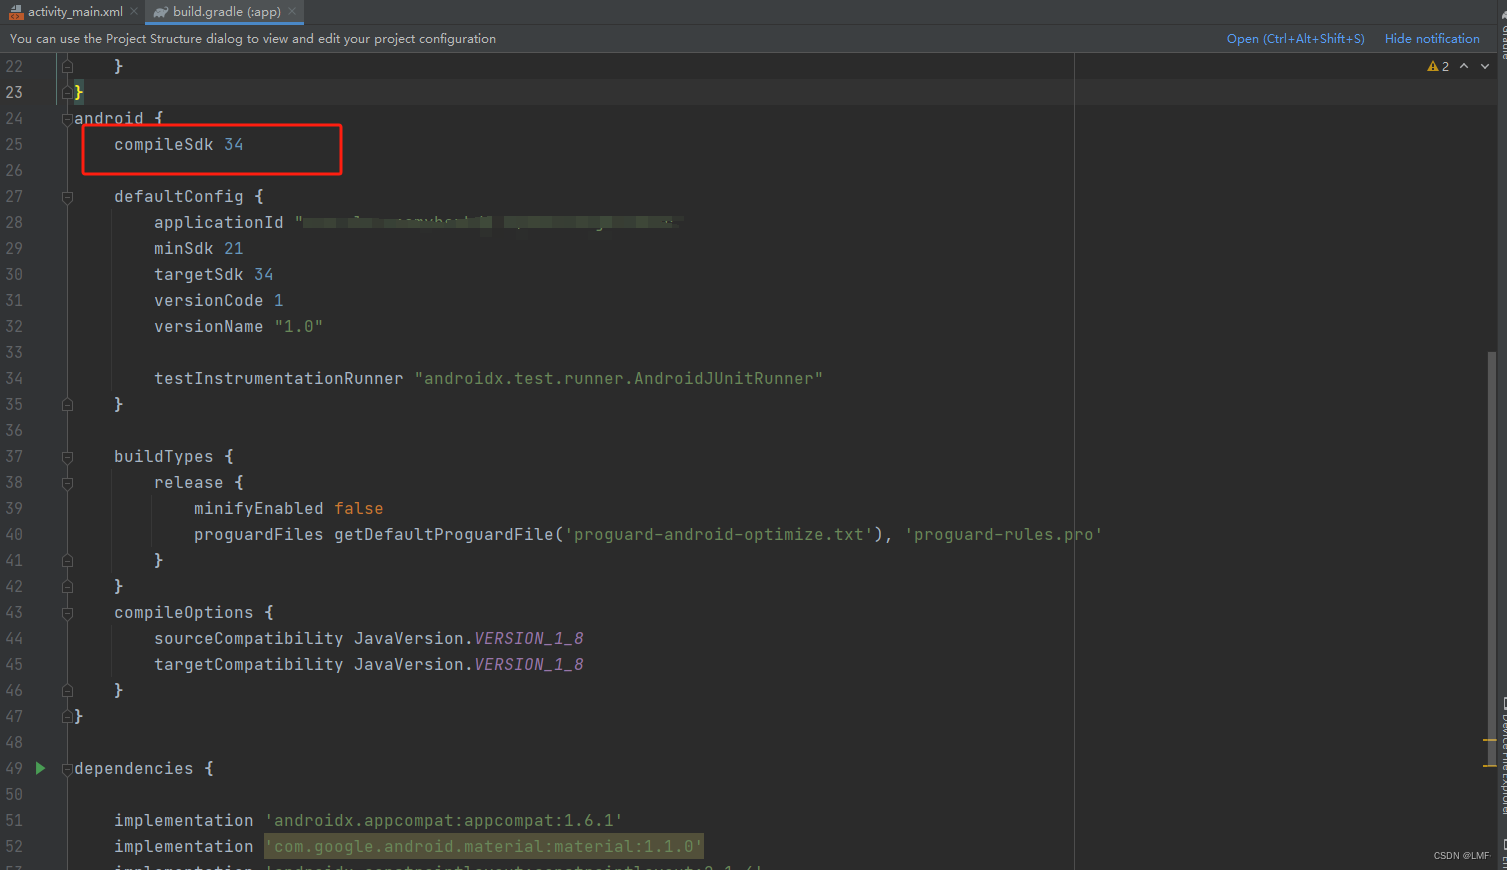Go to next highlighted problem arrow
1507x870 pixels.
[1485, 66]
